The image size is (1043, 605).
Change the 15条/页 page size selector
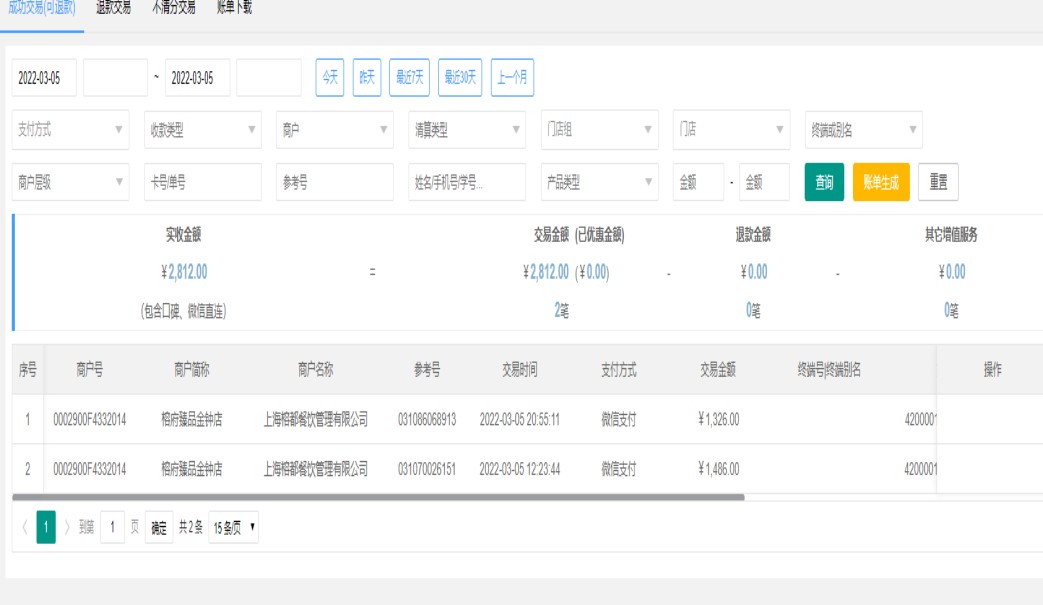coord(233,527)
